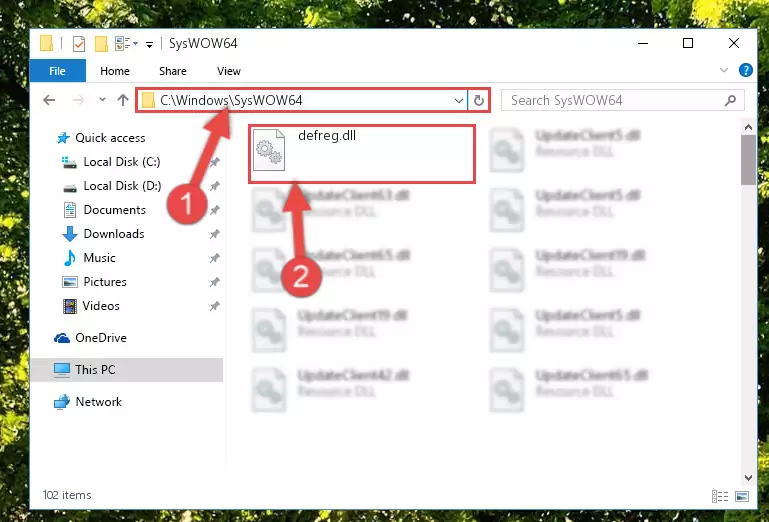Open Documents in sidebar
Image resolution: width=769 pixels, height=522 pixels.
114,210
